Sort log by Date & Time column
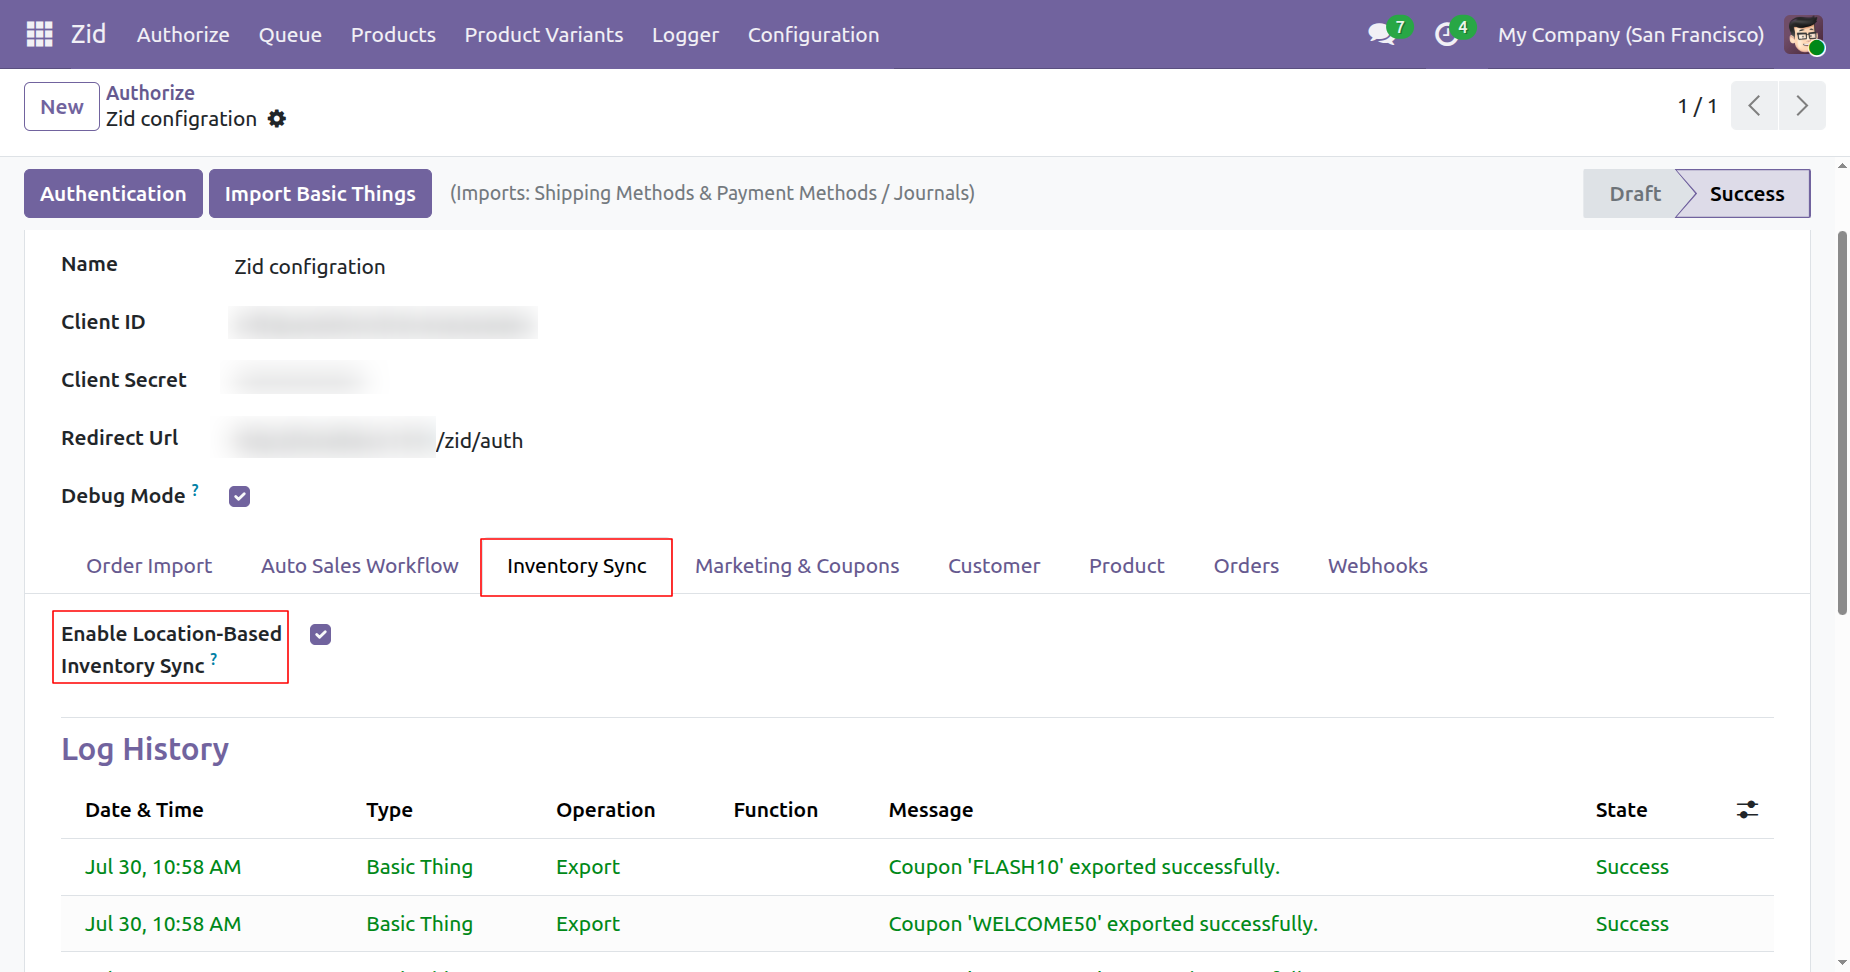This screenshot has height=972, width=1850. point(144,810)
